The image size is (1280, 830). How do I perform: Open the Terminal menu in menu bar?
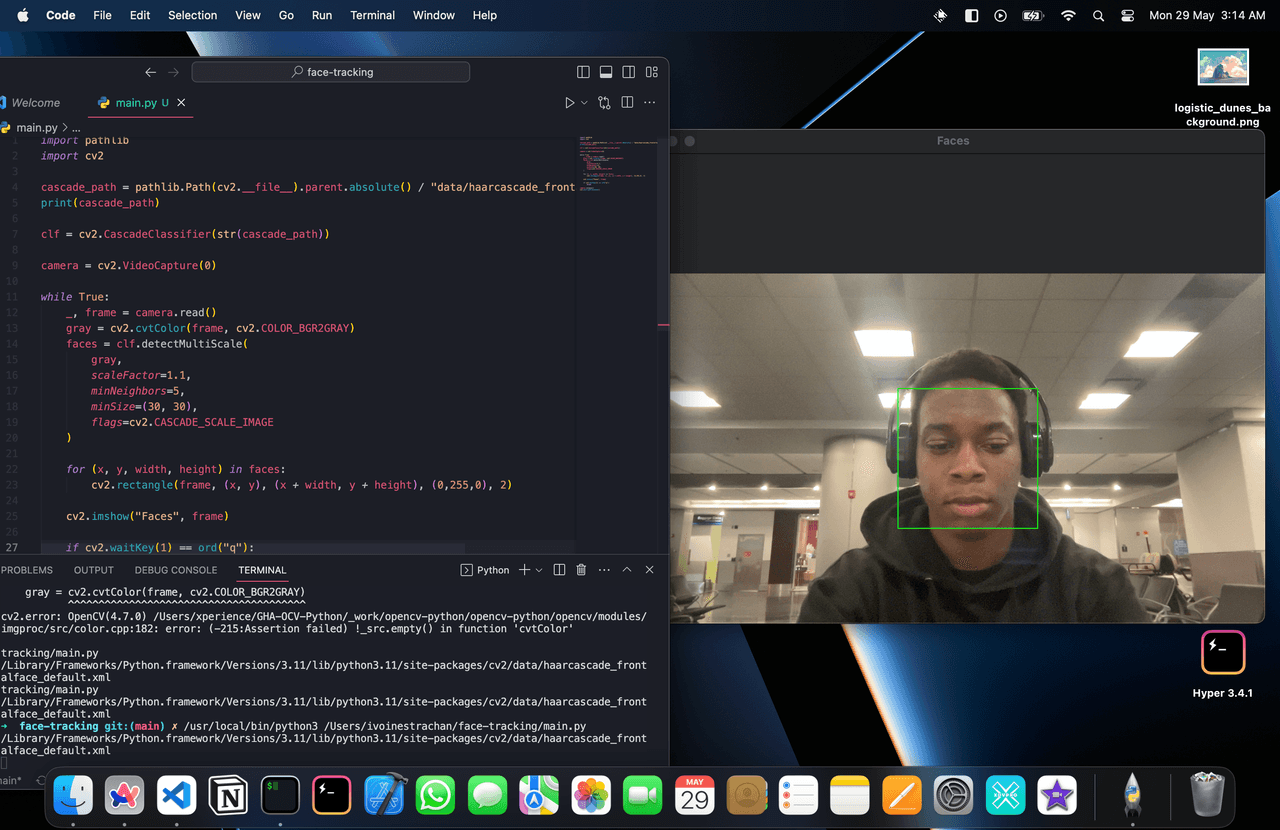(372, 15)
